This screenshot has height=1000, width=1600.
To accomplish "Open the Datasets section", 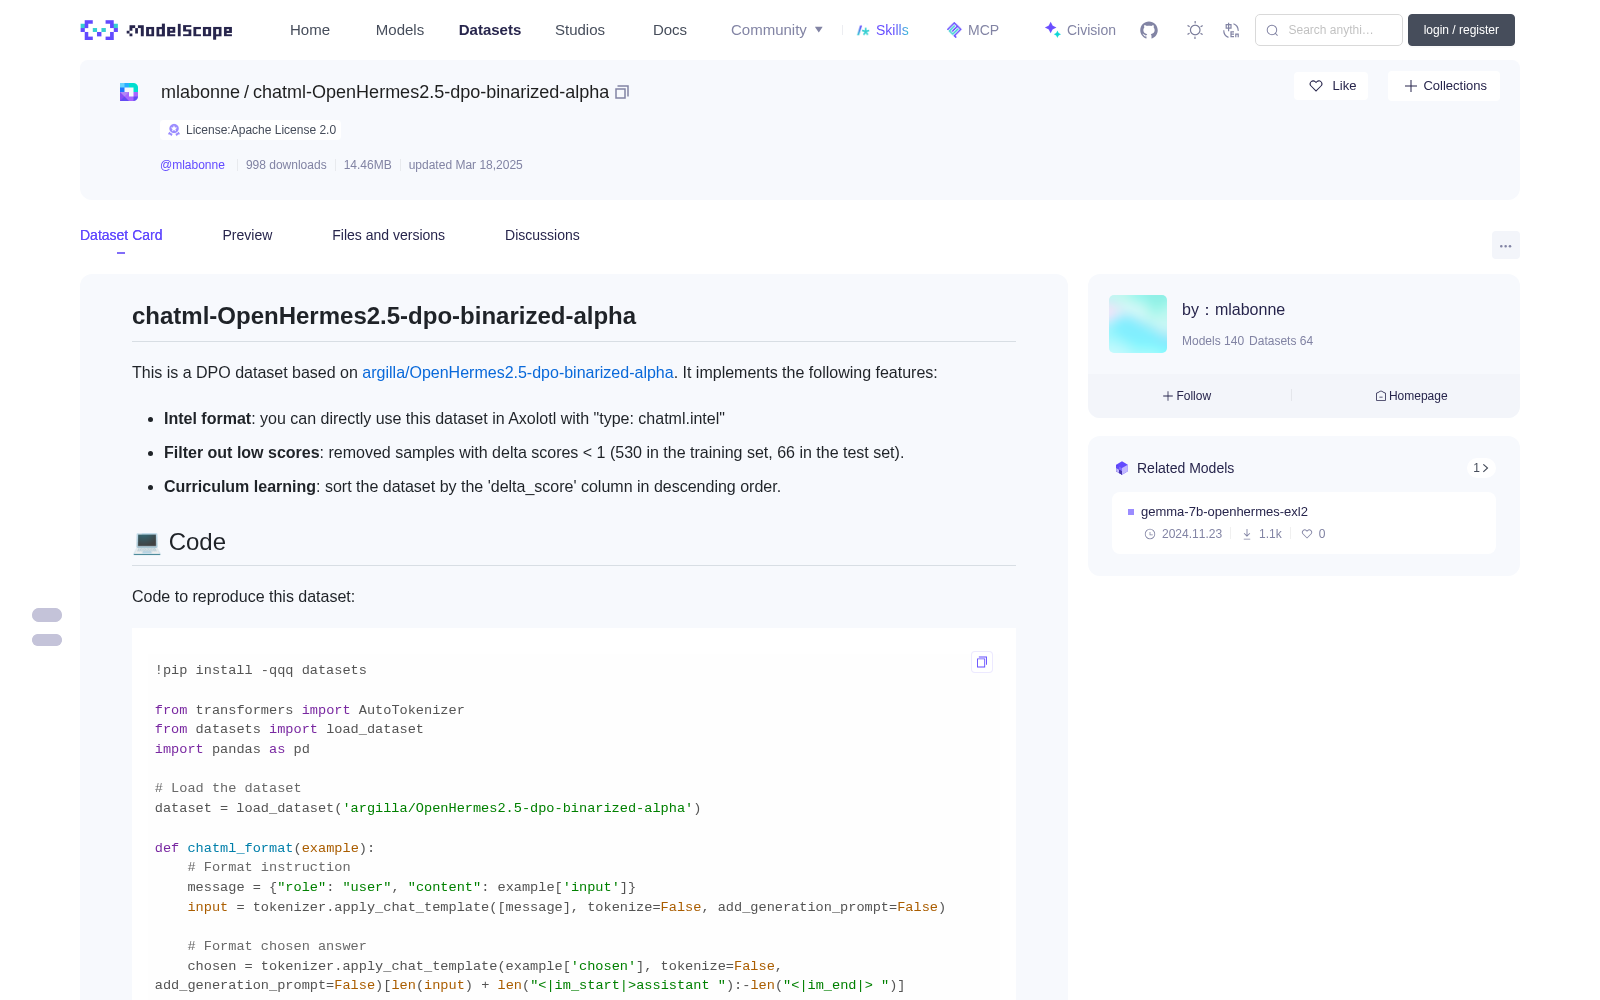I will (x=490, y=30).
